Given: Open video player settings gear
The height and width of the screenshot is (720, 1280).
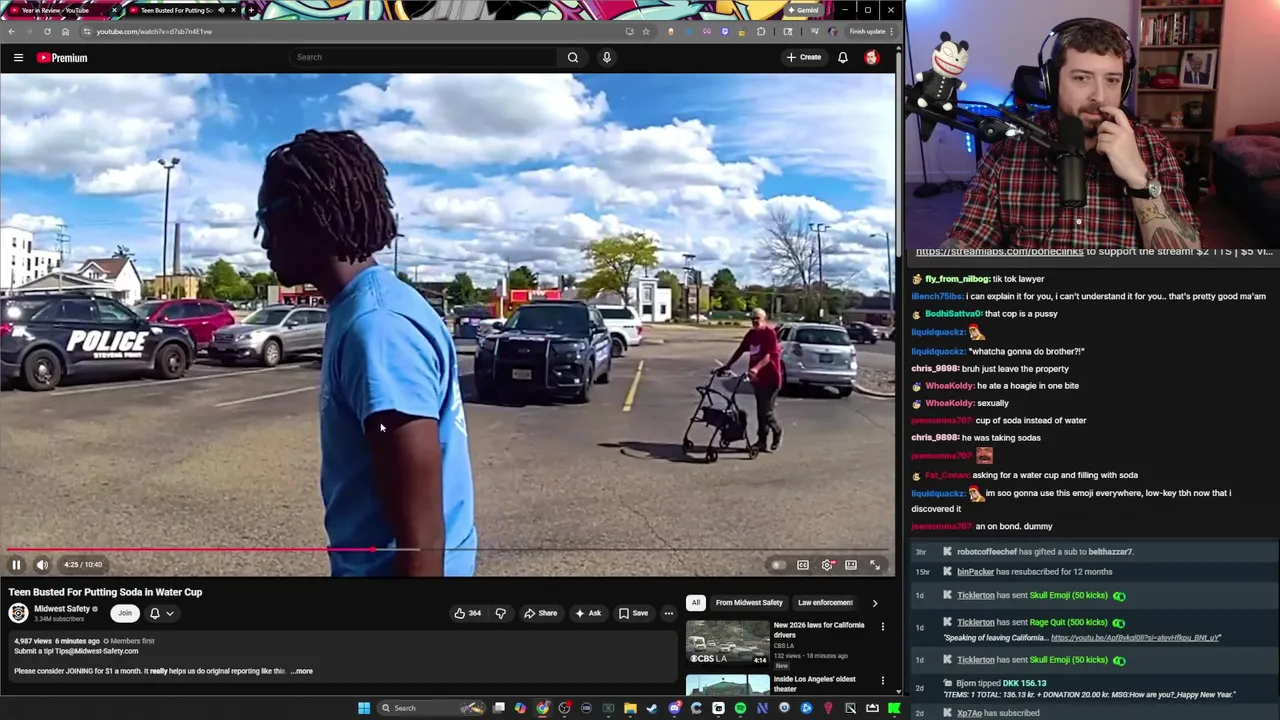Looking at the screenshot, I should click(x=827, y=565).
